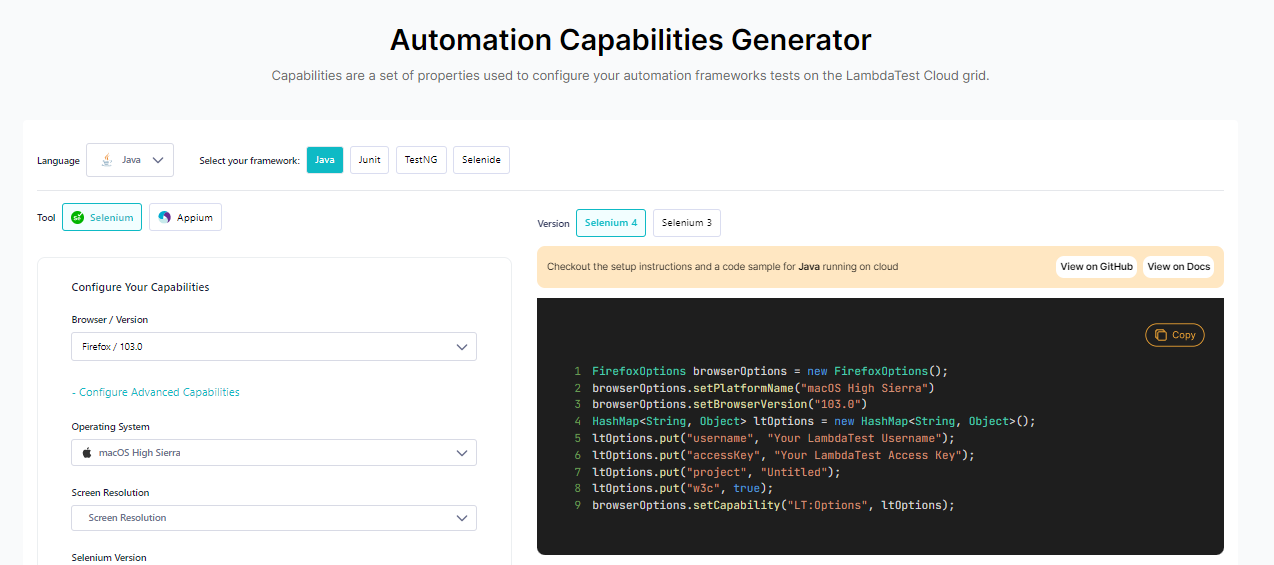Screen dimensions: 1274x565
Task: Click the clipboard icon on Copy button
Action: tap(1160, 335)
